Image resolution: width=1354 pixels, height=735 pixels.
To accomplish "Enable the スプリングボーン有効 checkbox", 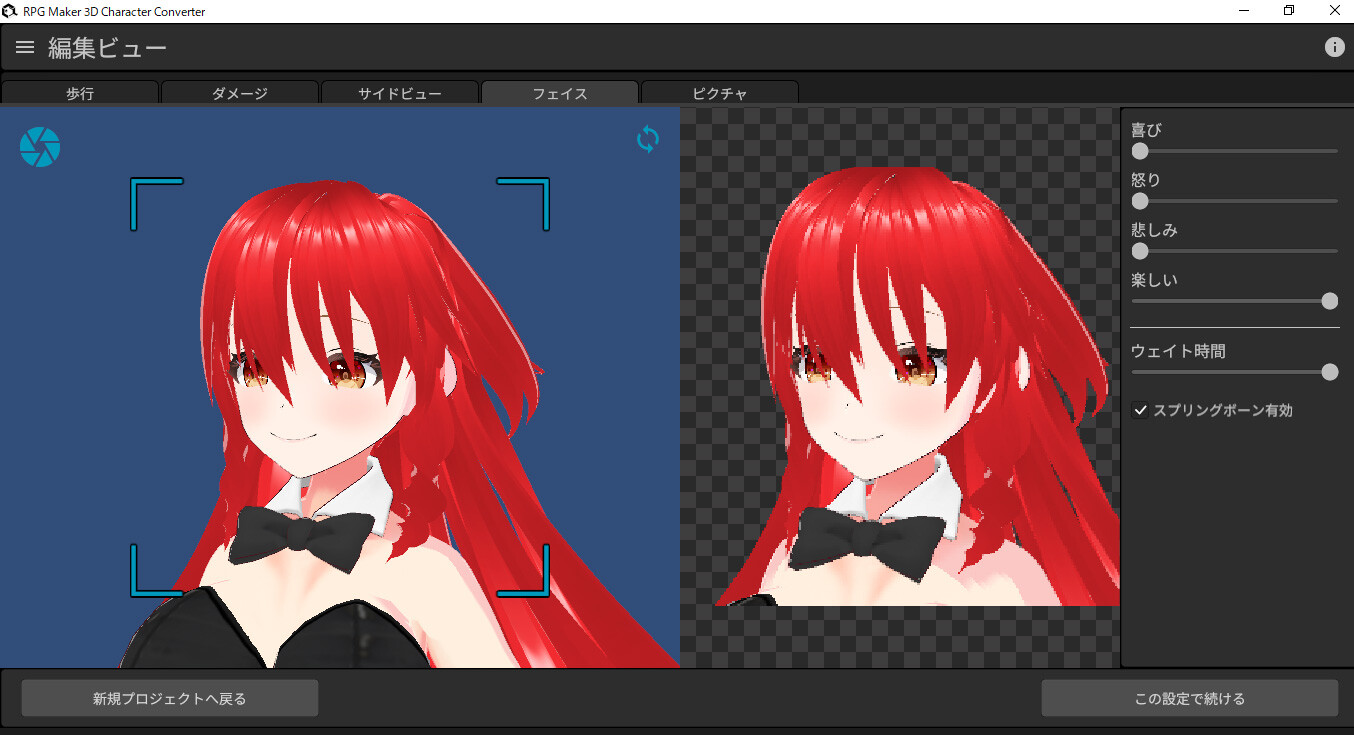I will pos(1140,410).
